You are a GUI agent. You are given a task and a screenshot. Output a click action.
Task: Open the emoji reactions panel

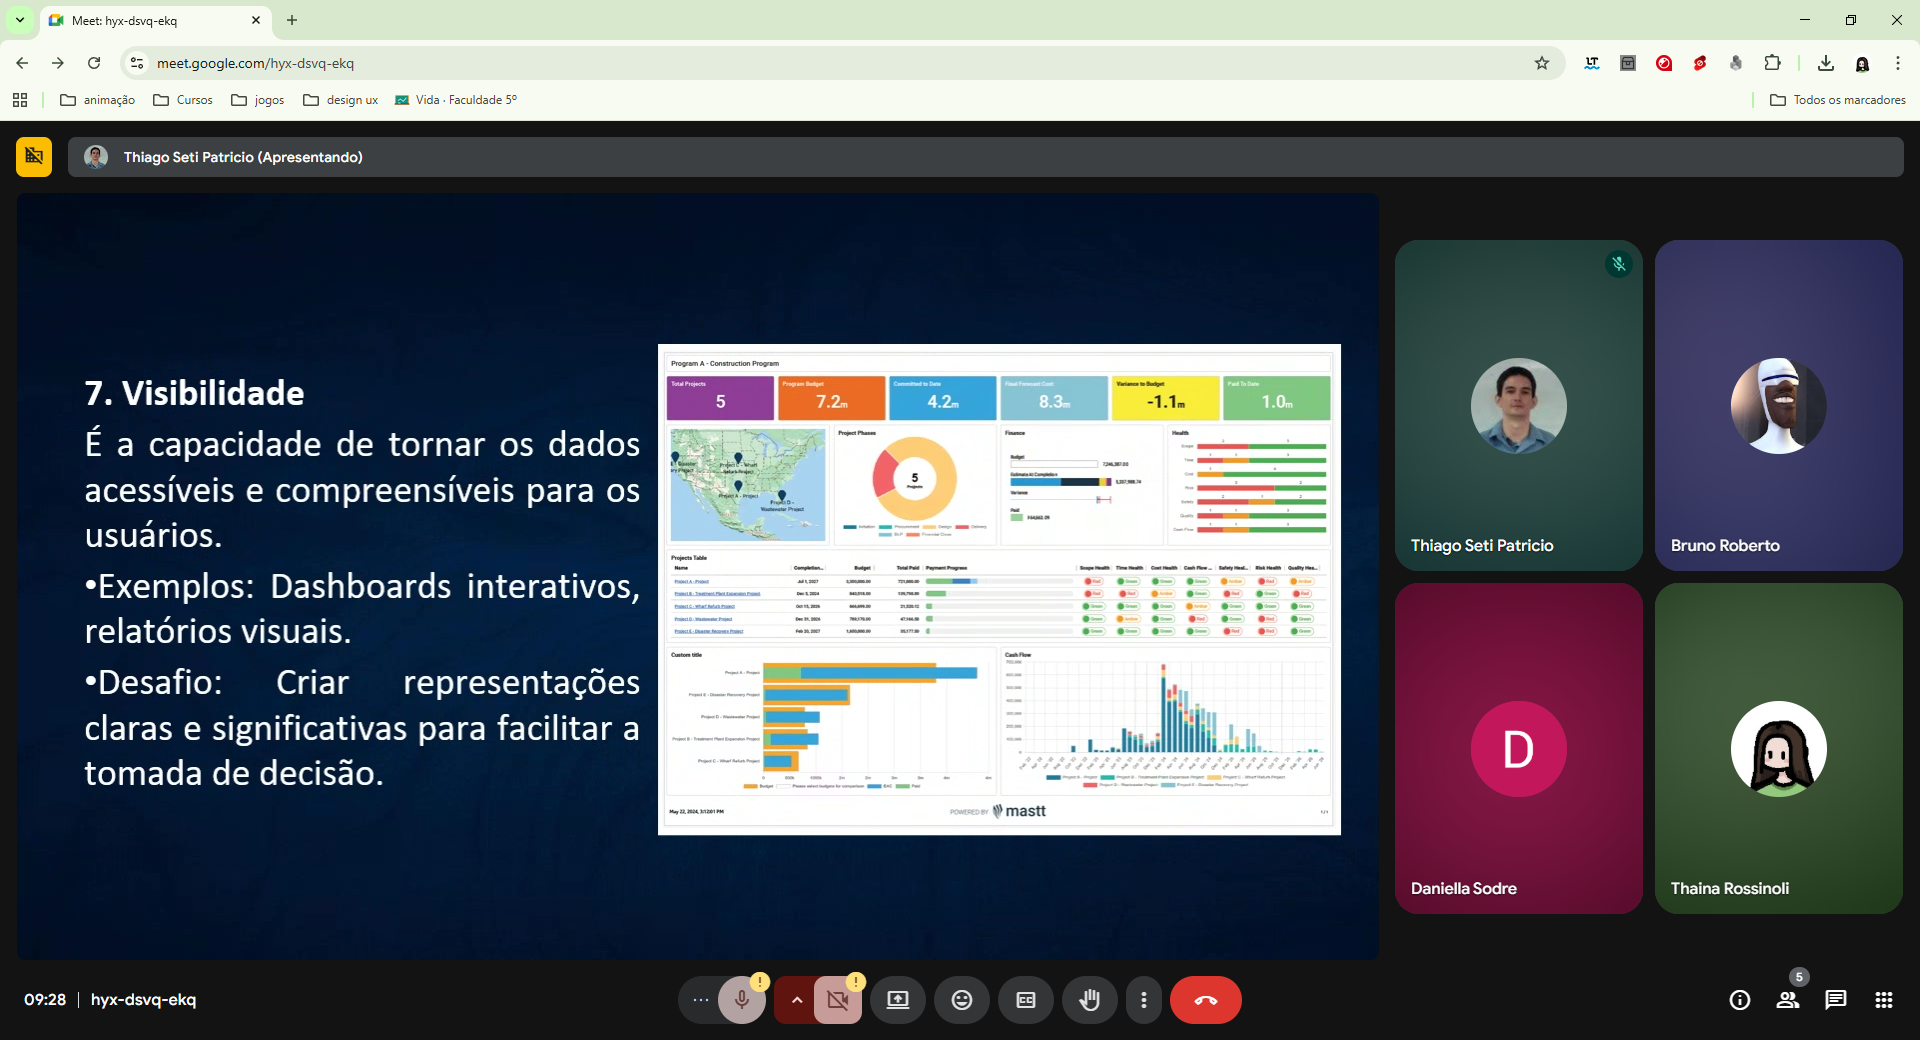[961, 1000]
